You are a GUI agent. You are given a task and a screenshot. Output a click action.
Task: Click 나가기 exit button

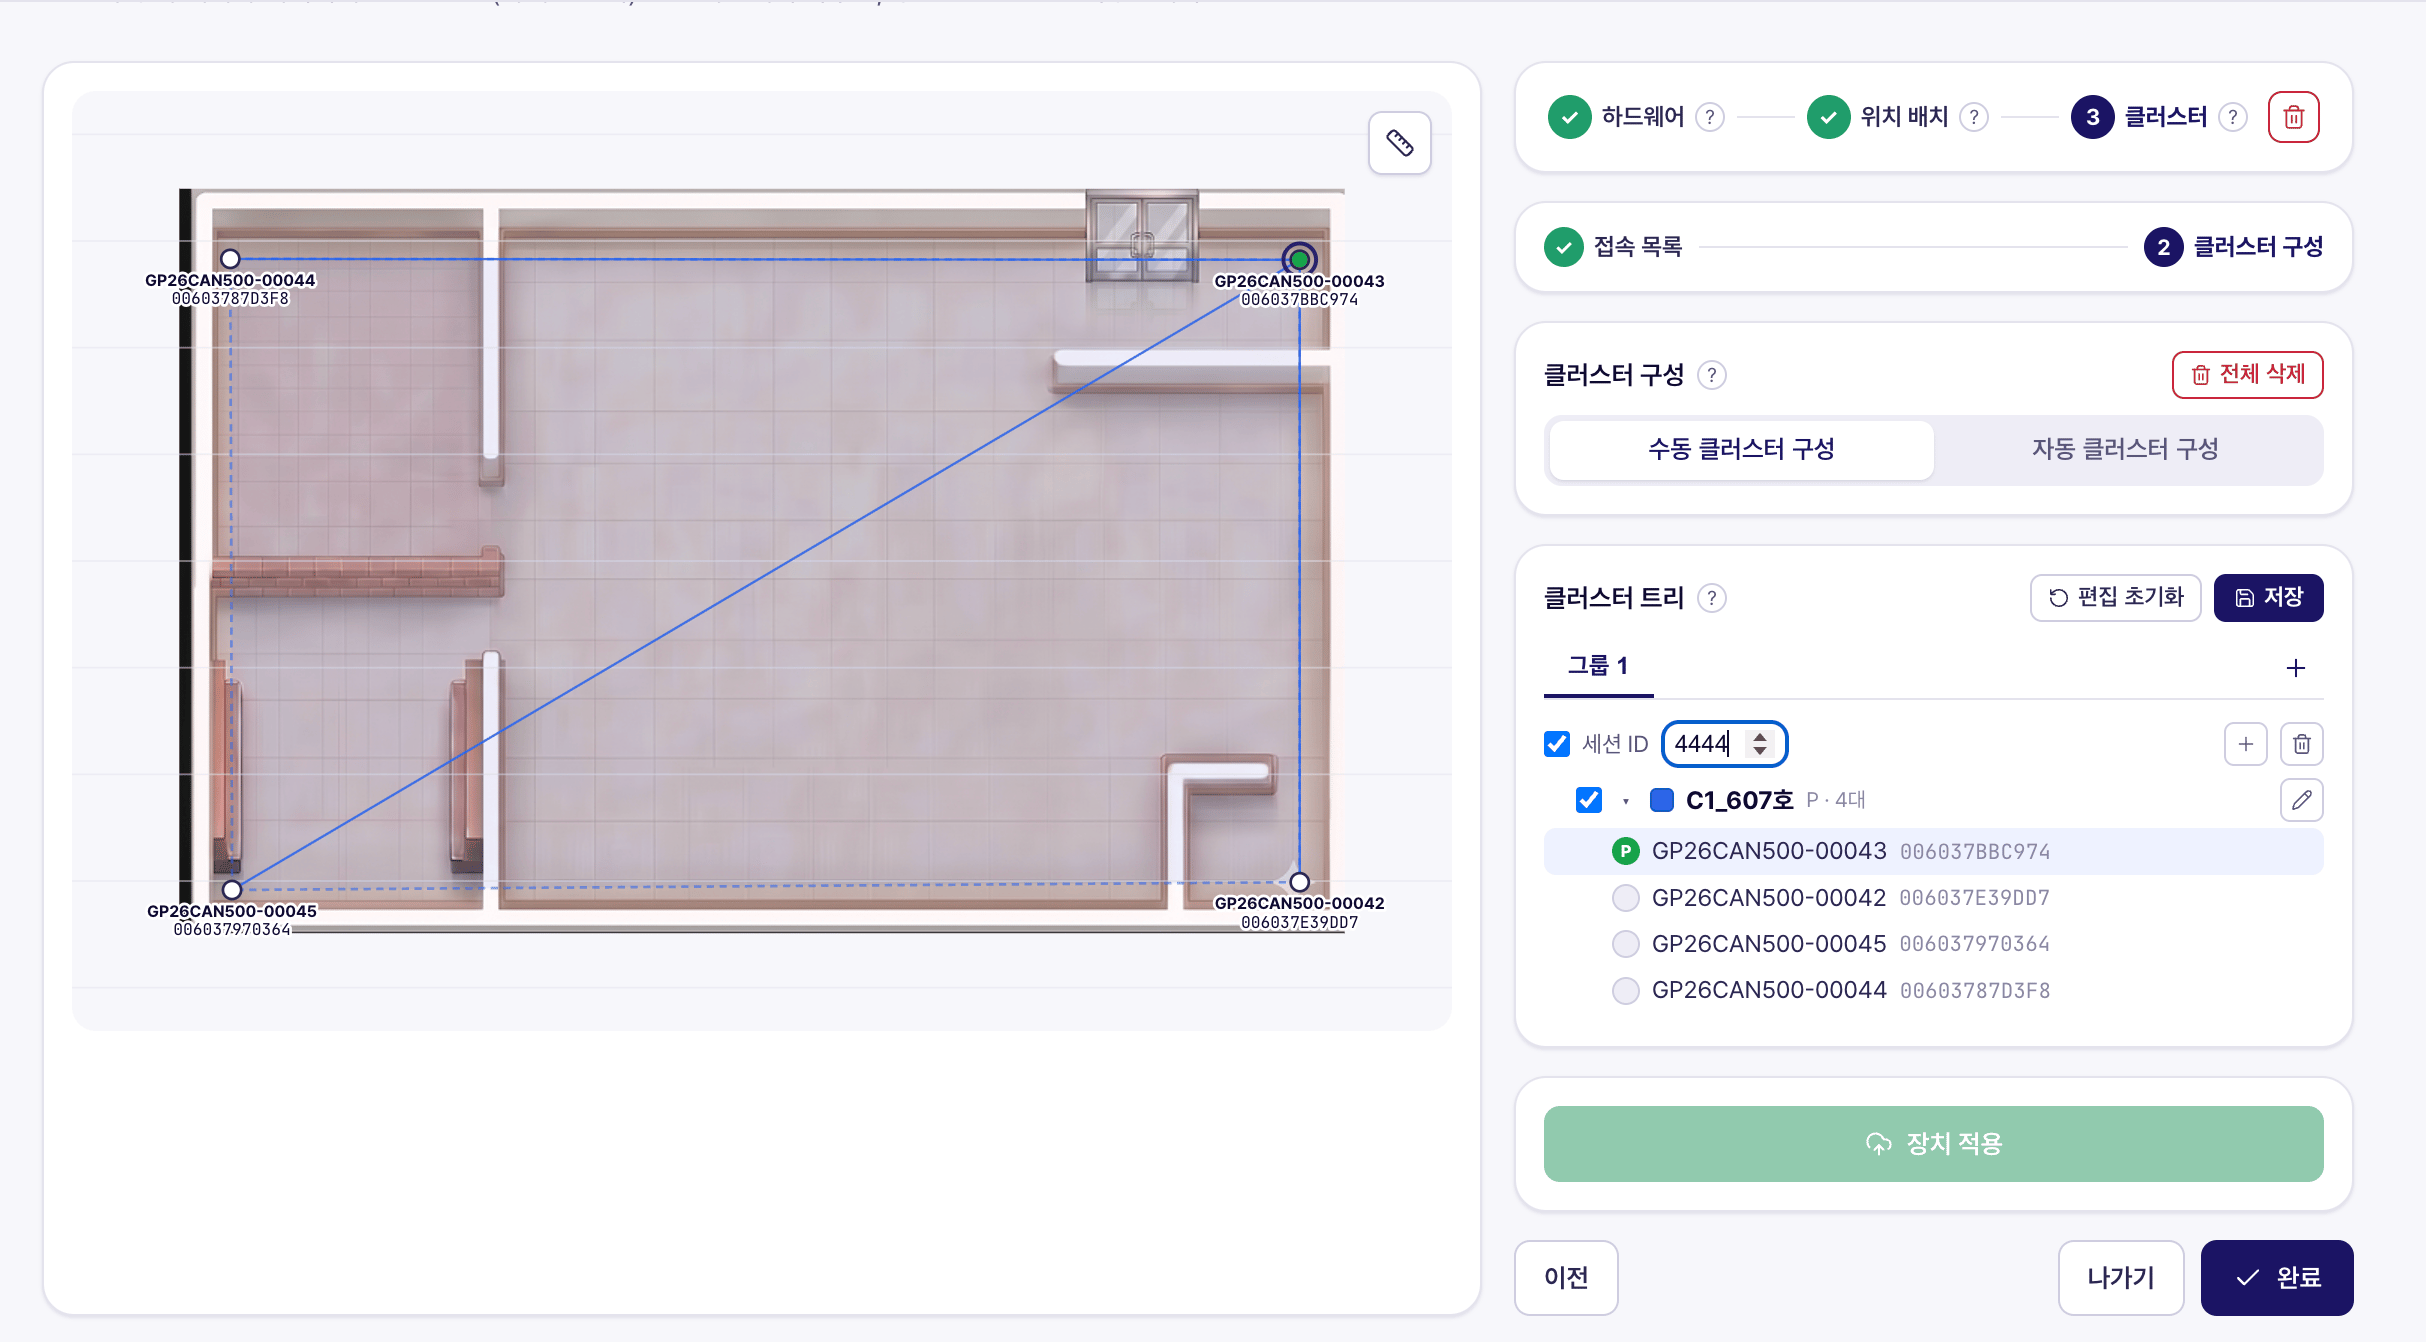point(2120,1278)
